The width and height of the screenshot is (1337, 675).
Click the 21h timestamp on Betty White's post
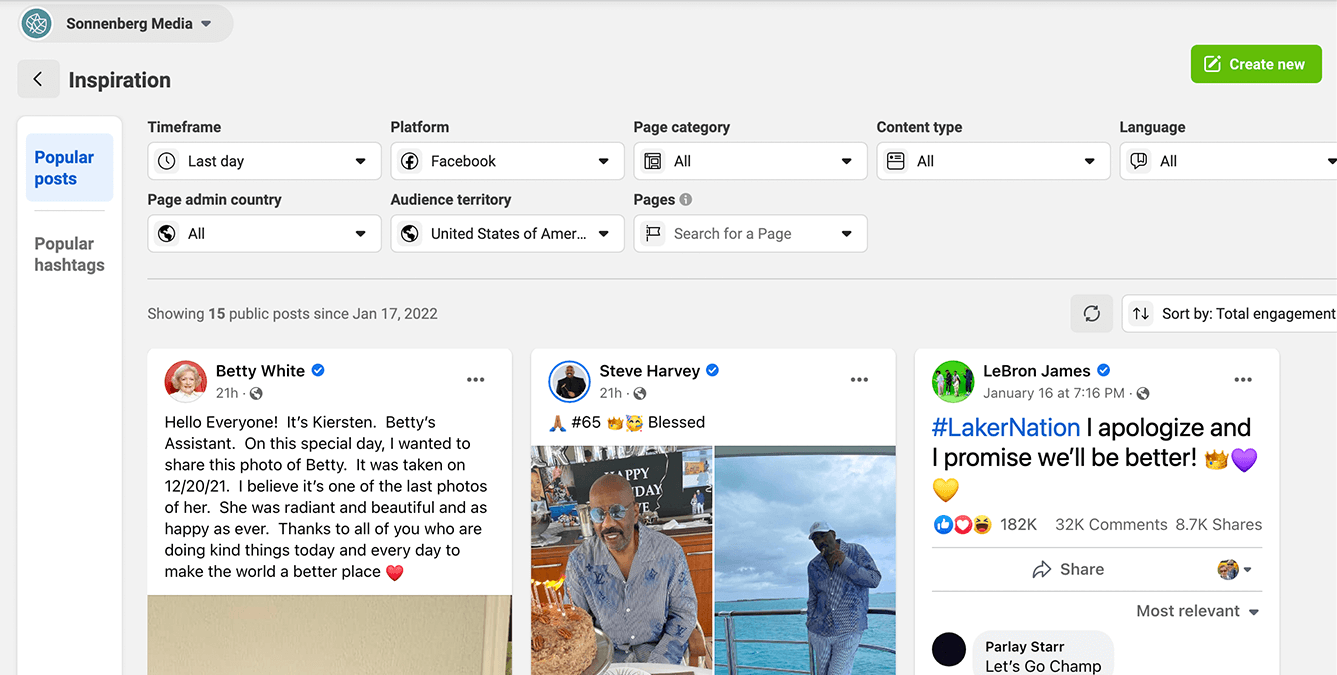coord(227,393)
